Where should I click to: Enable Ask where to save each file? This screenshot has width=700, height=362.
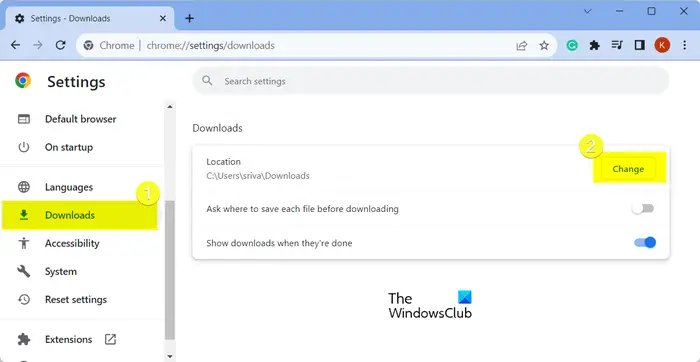pyautogui.click(x=644, y=208)
